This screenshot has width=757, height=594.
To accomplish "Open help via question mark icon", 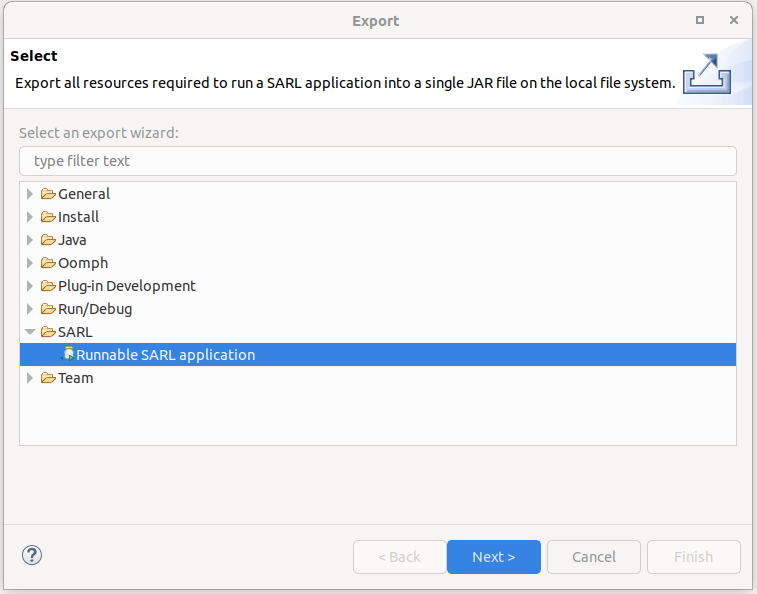I will (x=32, y=555).
